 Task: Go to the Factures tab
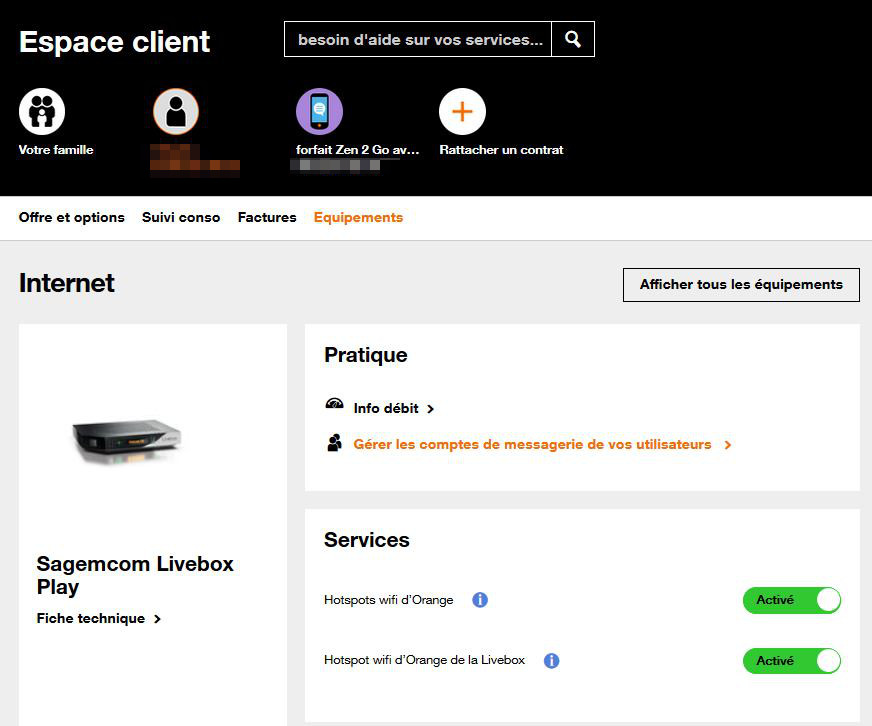point(267,217)
